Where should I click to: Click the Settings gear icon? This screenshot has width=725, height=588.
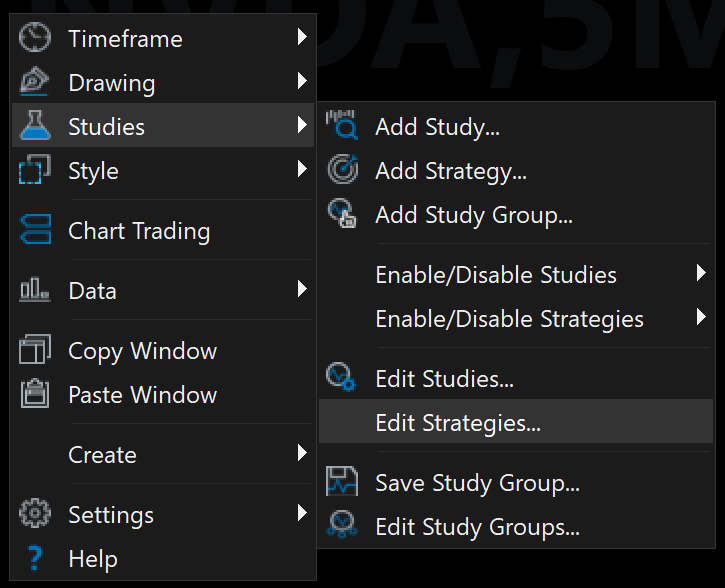pos(35,513)
